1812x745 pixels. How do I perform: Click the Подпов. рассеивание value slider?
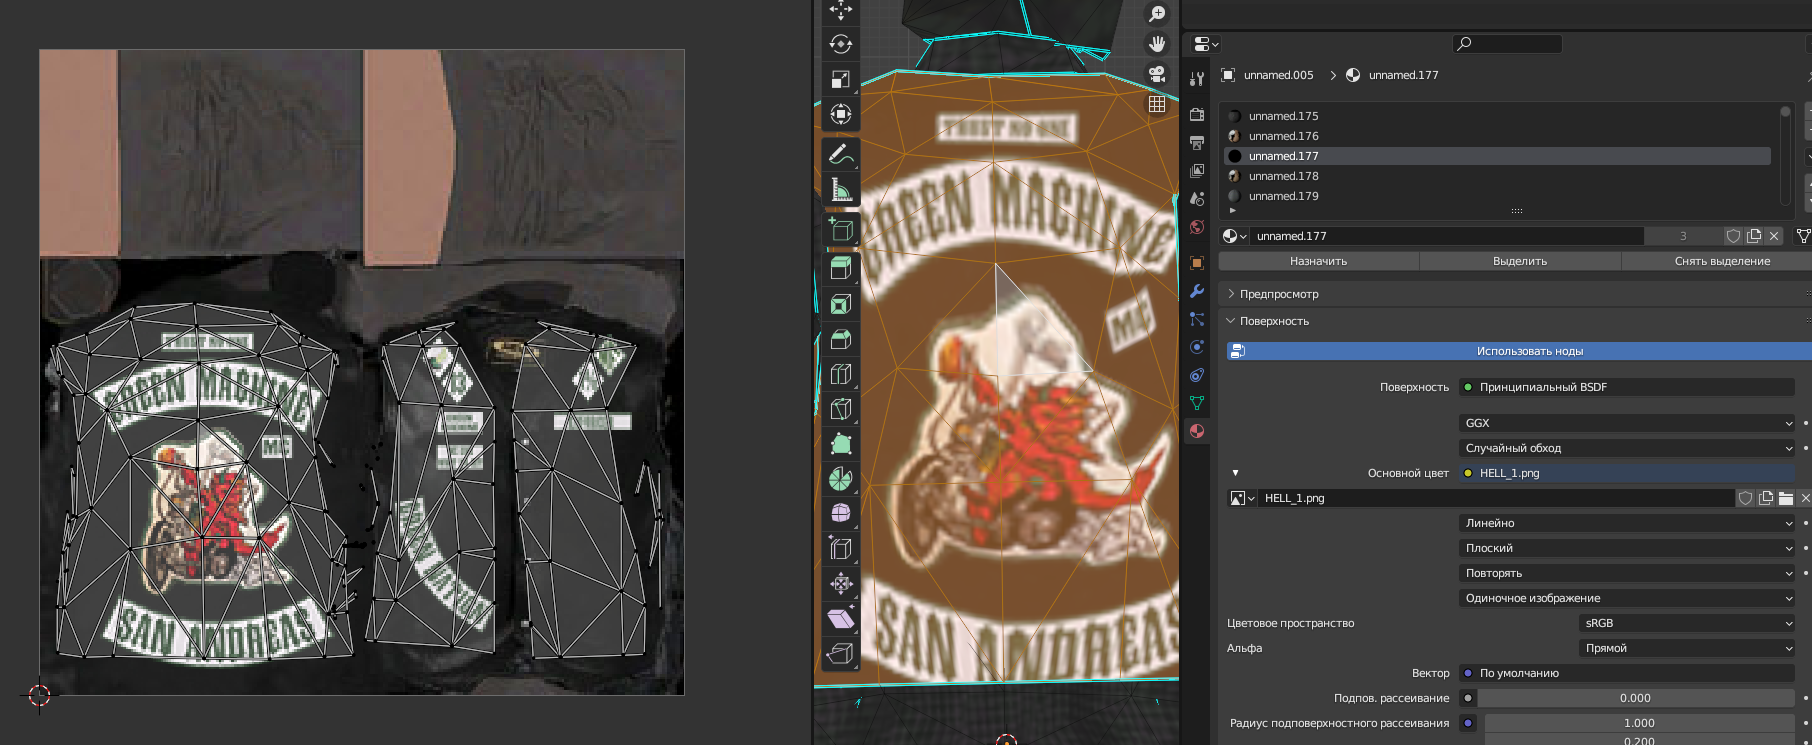click(1635, 698)
